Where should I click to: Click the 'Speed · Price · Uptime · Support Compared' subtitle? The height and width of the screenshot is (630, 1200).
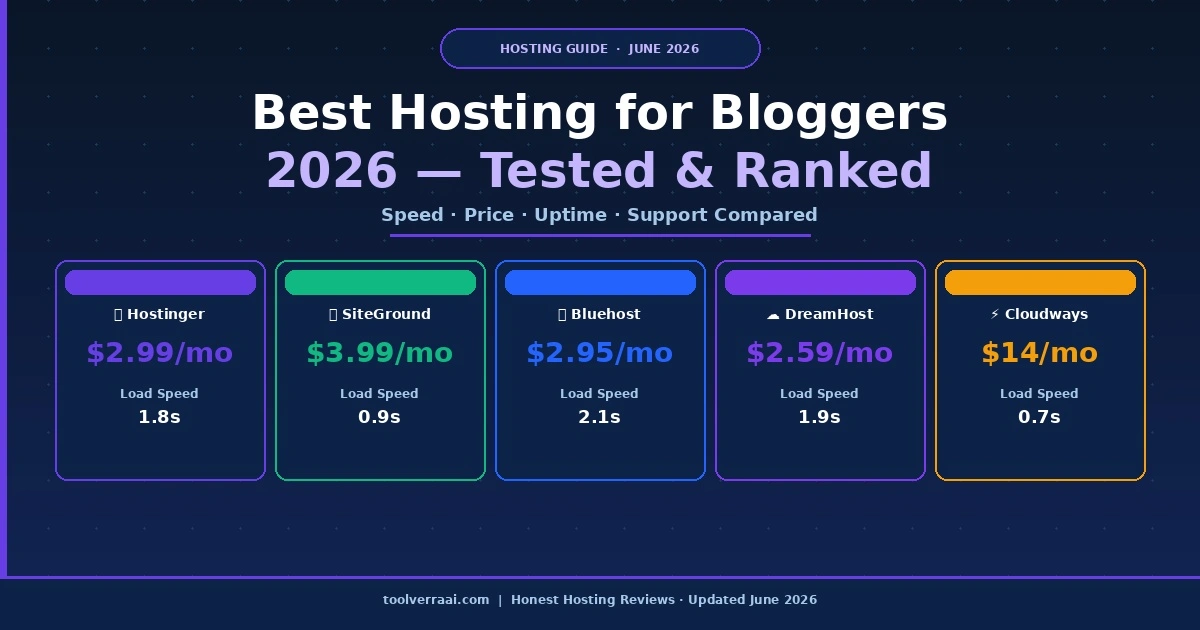600,215
